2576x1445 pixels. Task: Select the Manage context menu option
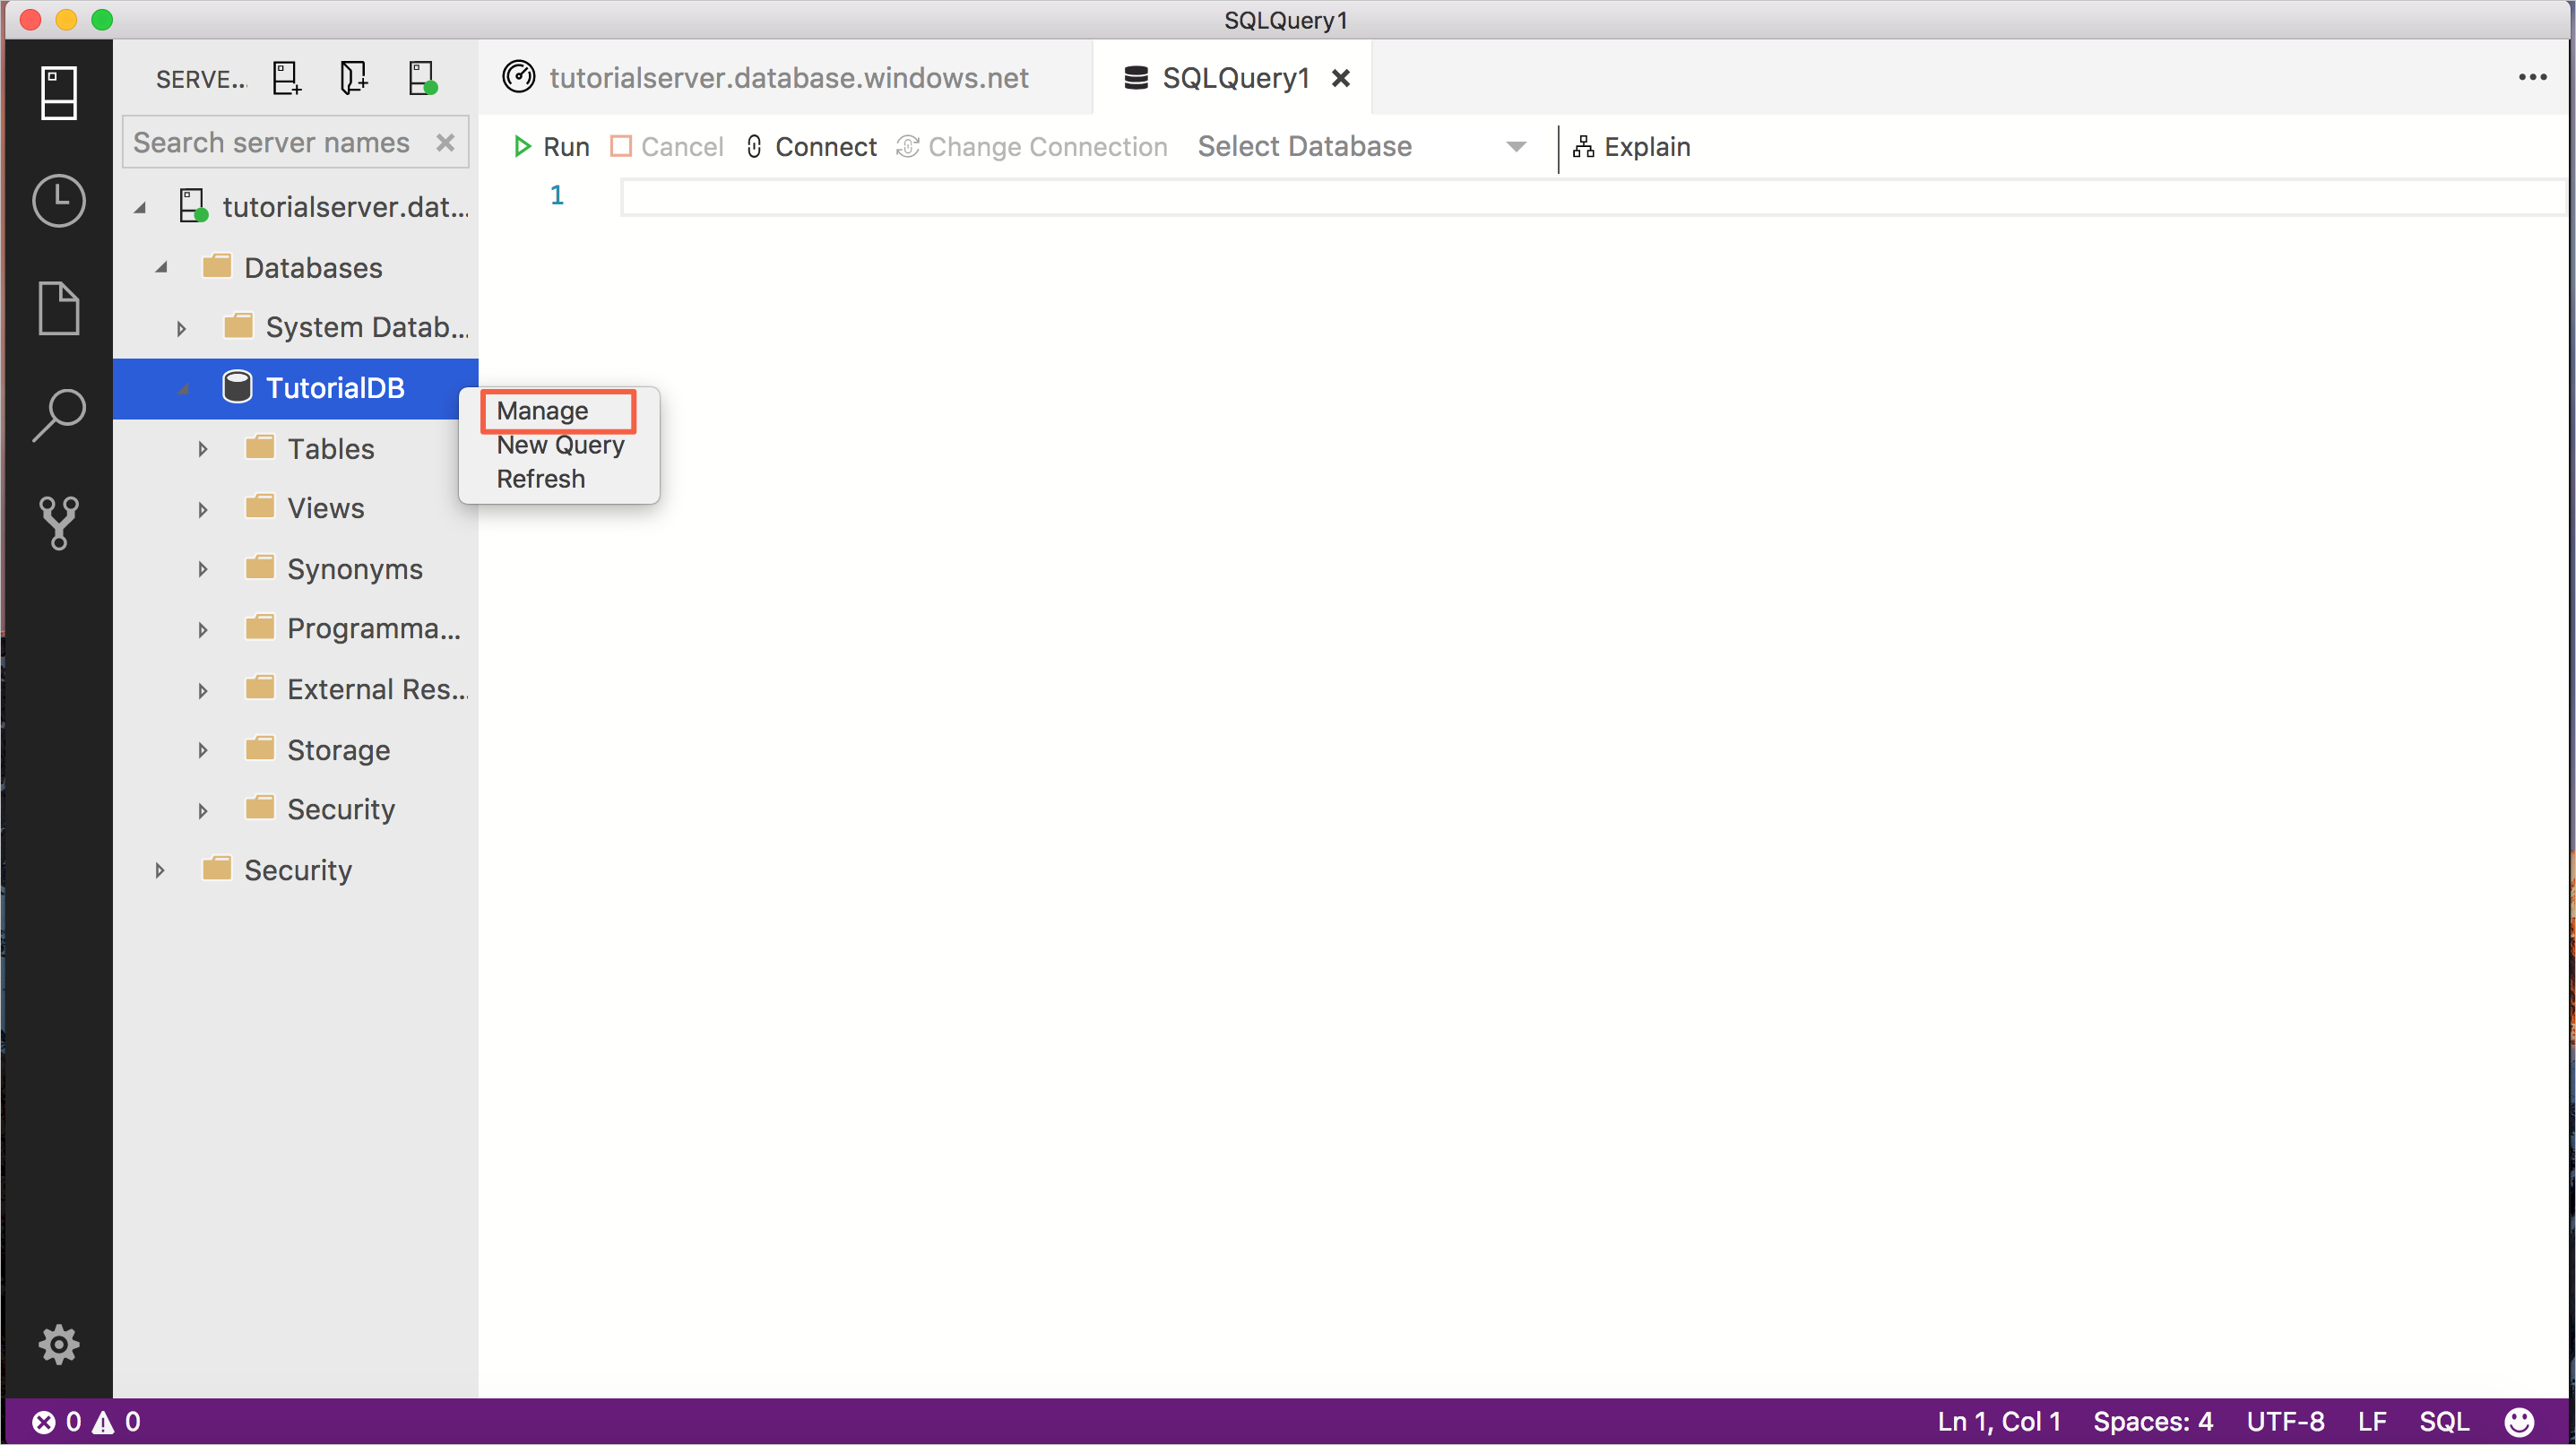[x=541, y=409]
